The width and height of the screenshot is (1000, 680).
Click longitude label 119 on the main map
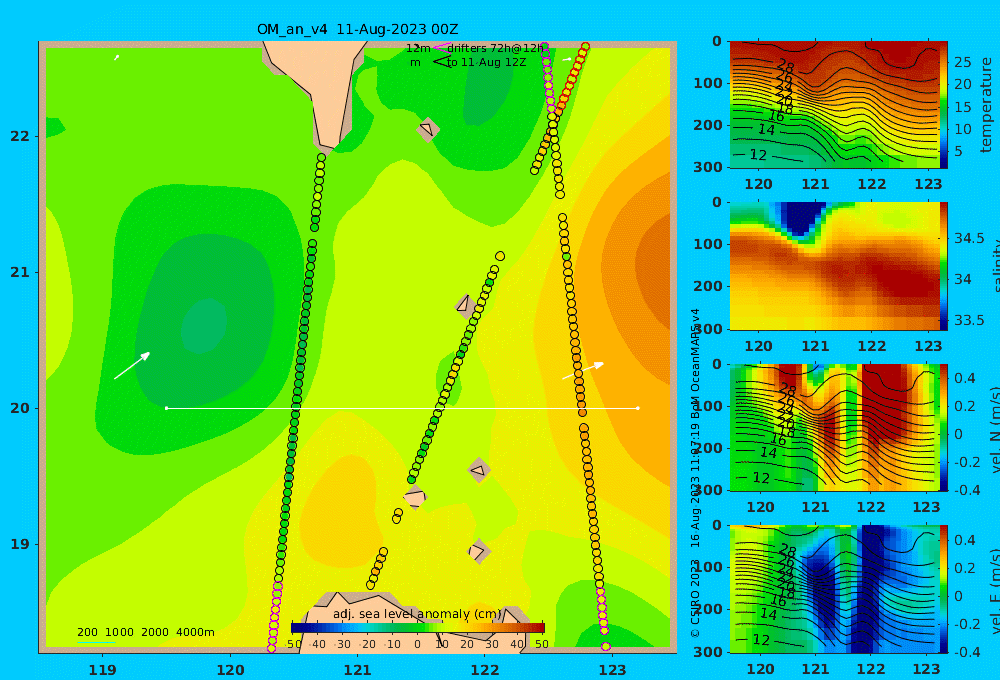[103, 670]
